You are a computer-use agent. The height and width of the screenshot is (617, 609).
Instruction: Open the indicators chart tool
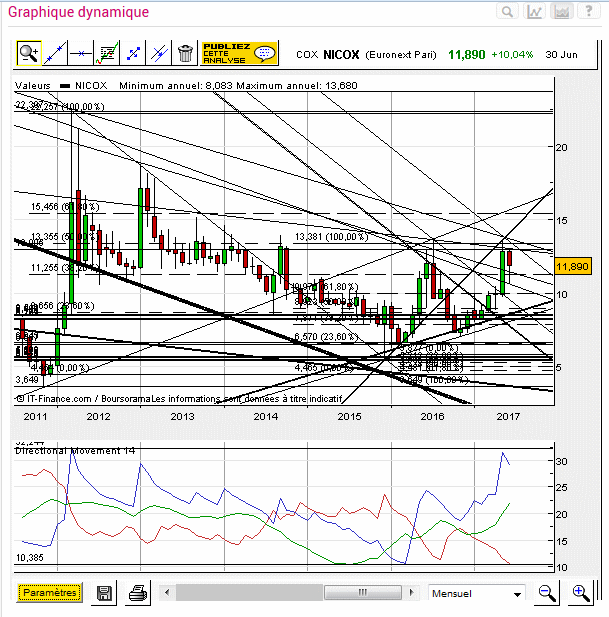107,53
